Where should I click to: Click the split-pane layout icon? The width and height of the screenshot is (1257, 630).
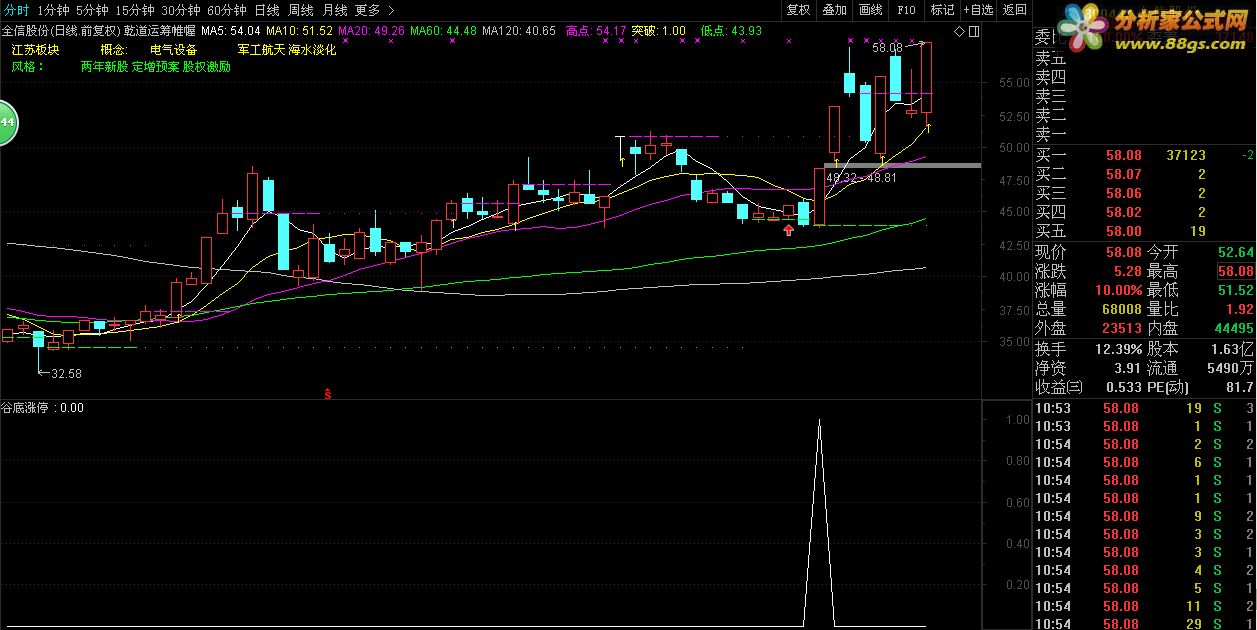point(974,32)
